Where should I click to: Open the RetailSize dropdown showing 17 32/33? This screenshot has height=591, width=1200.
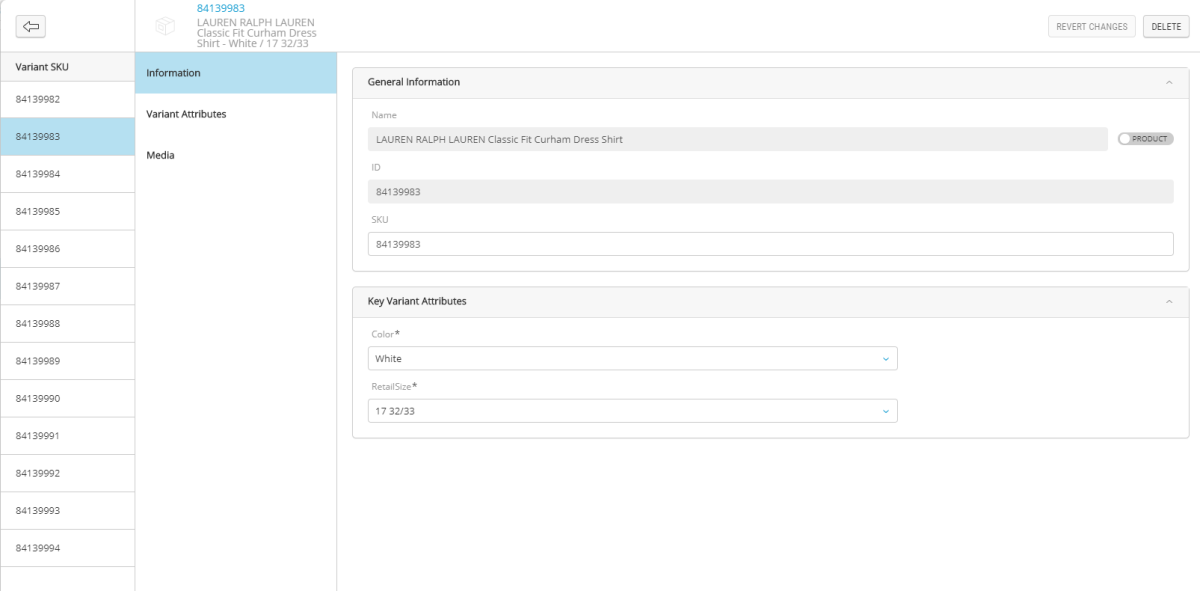tap(632, 411)
